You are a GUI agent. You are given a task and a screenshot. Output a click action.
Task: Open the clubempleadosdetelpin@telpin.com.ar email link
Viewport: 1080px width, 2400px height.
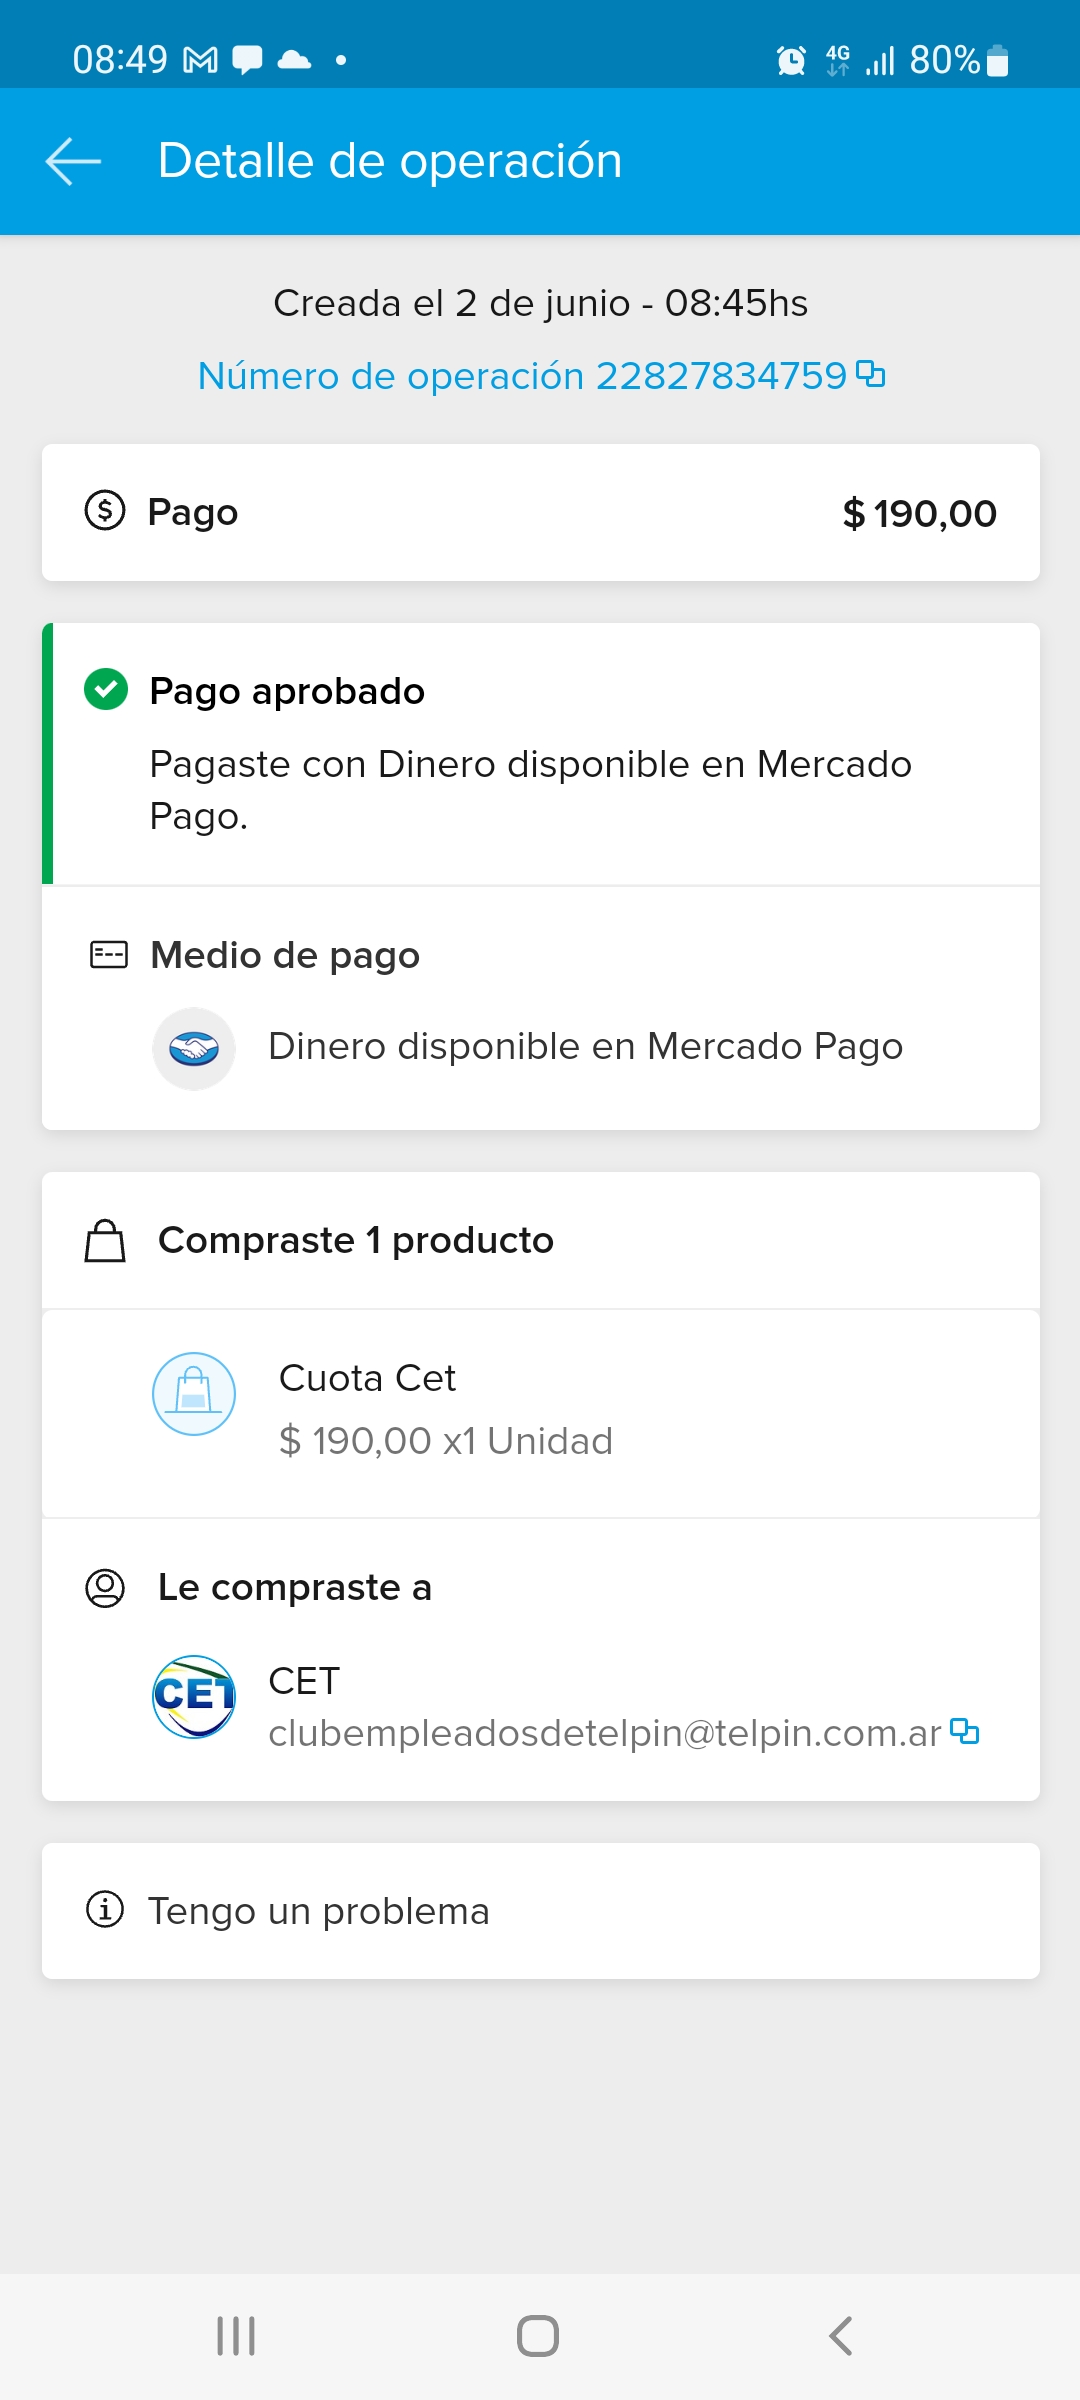click(604, 1733)
